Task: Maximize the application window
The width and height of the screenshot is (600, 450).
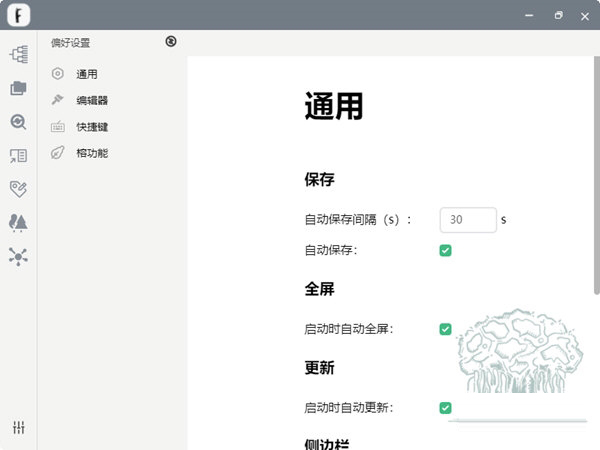Action: (559, 15)
